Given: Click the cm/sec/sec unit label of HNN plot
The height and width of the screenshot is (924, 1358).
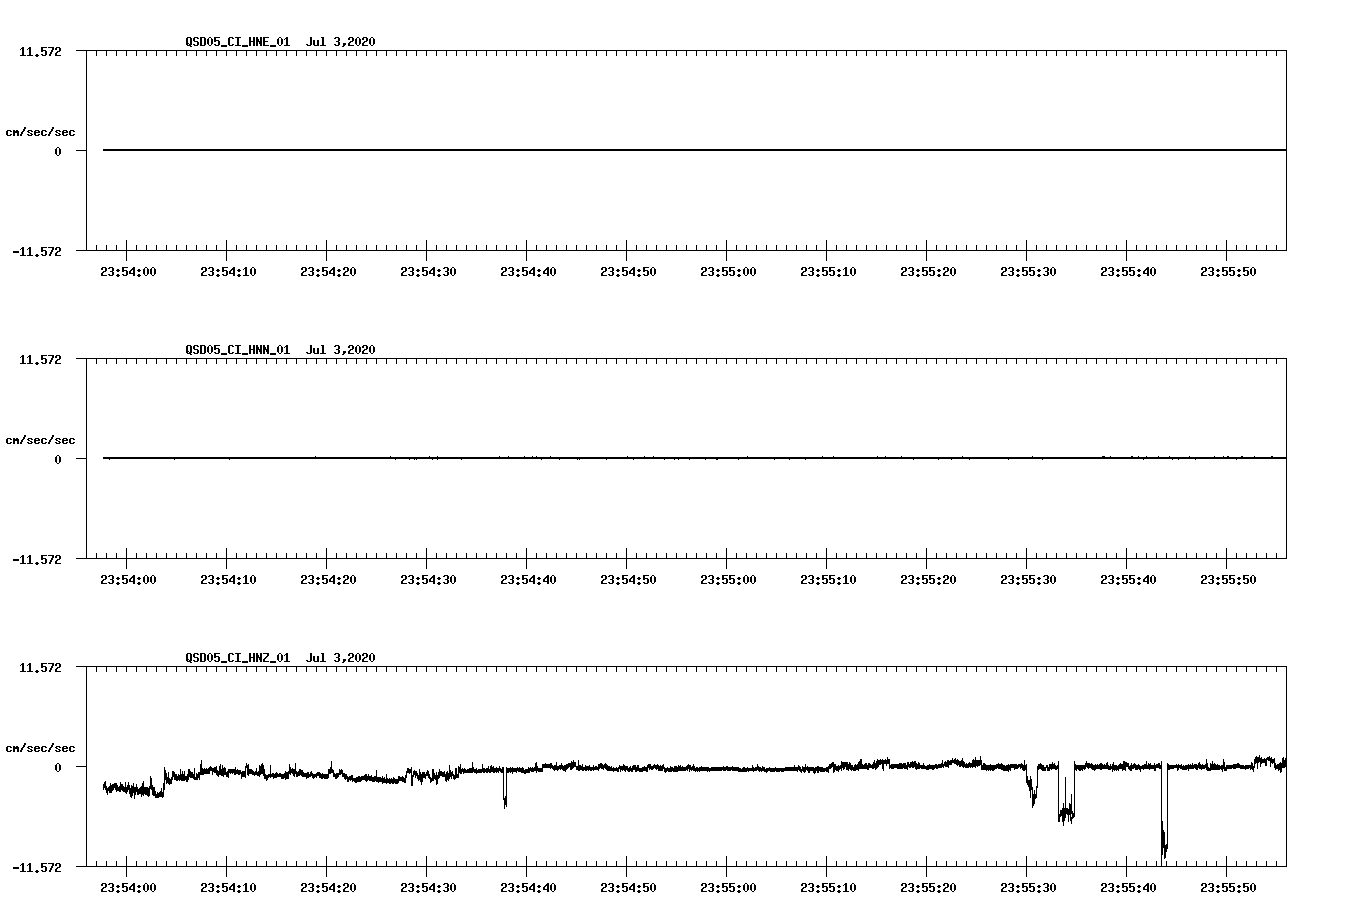Looking at the screenshot, I should [40, 440].
